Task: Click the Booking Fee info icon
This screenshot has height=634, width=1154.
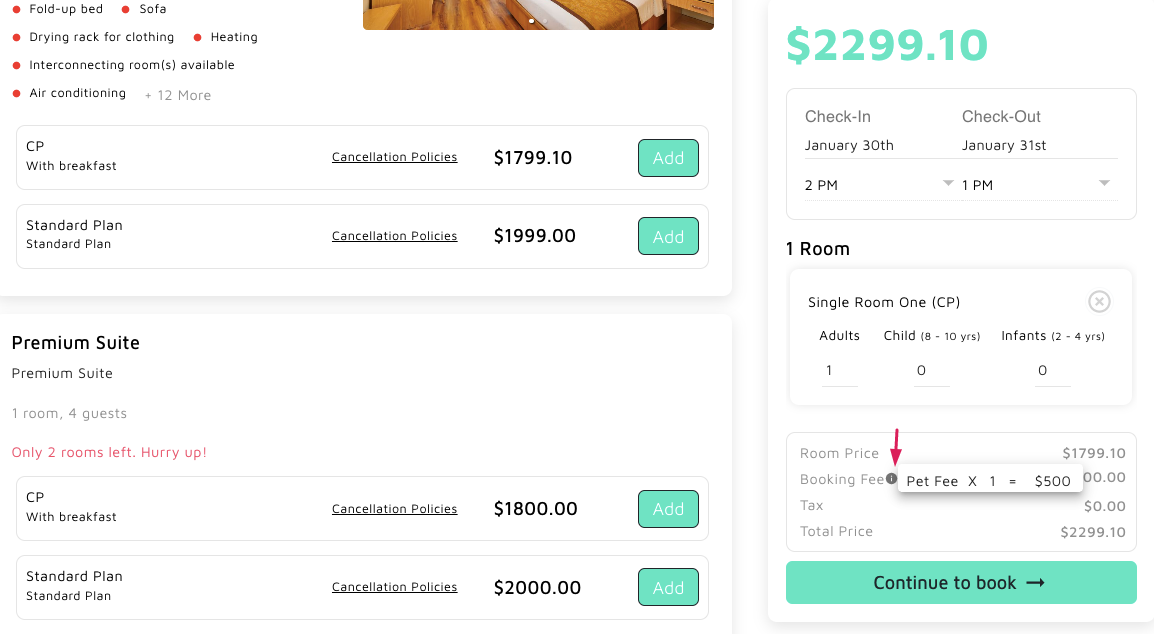Action: [891, 479]
